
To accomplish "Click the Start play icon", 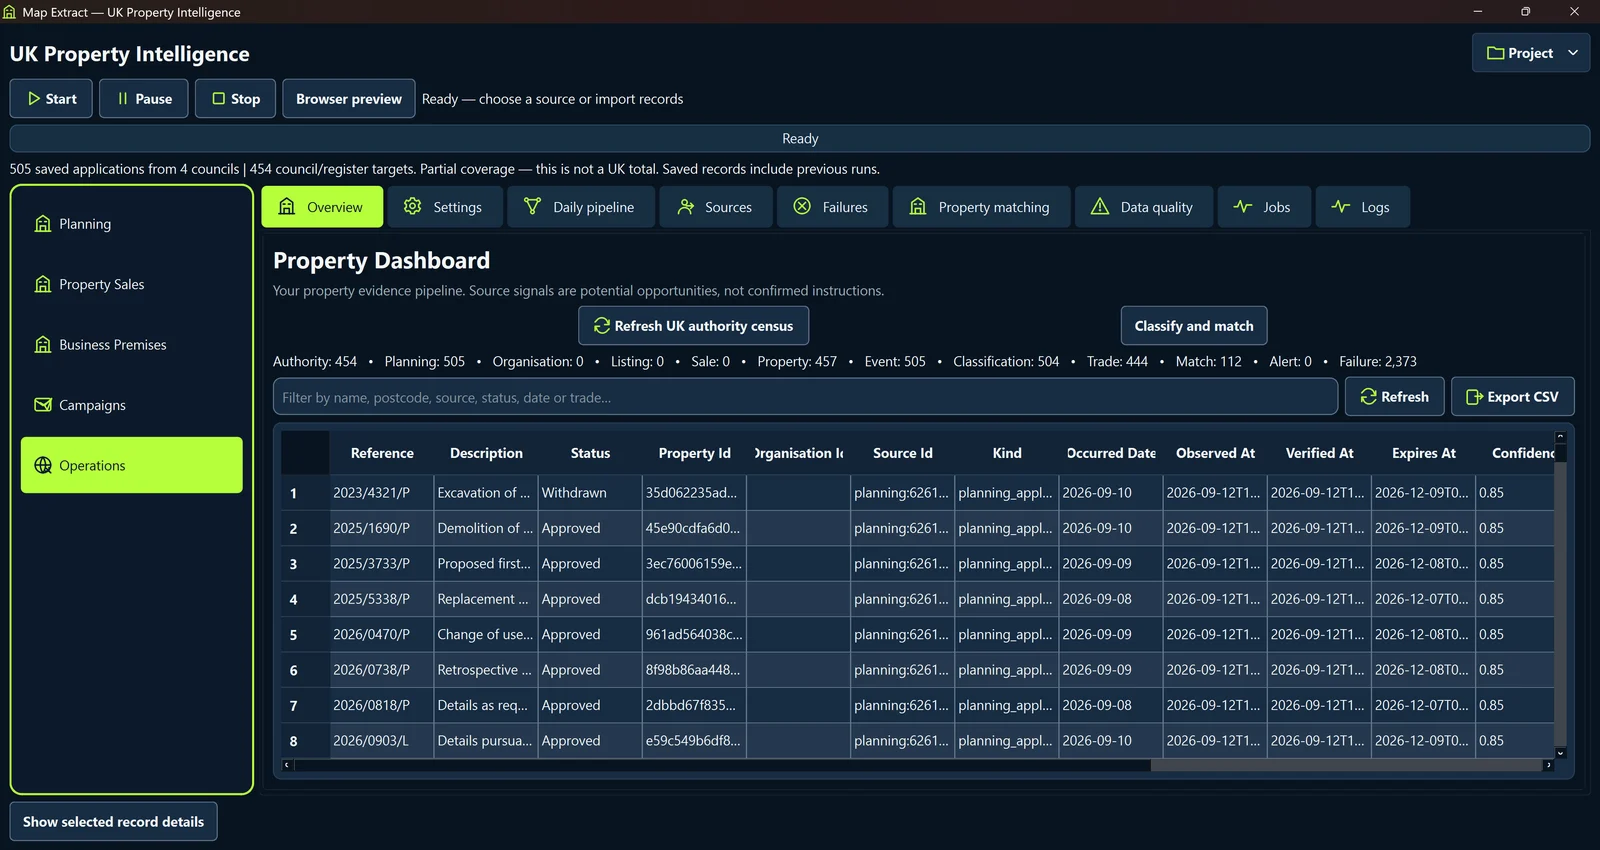I will [x=34, y=99].
